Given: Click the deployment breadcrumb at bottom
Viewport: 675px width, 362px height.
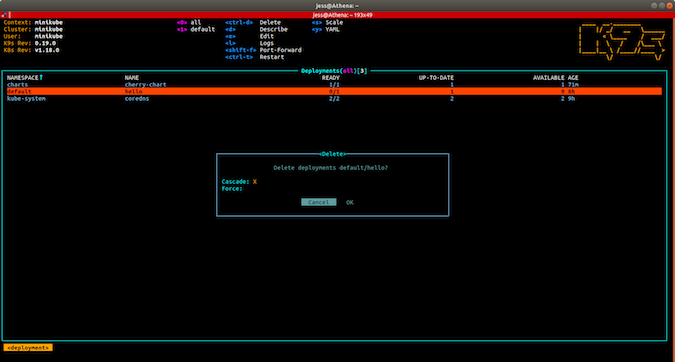Looking at the screenshot, I should pyautogui.click(x=28, y=347).
